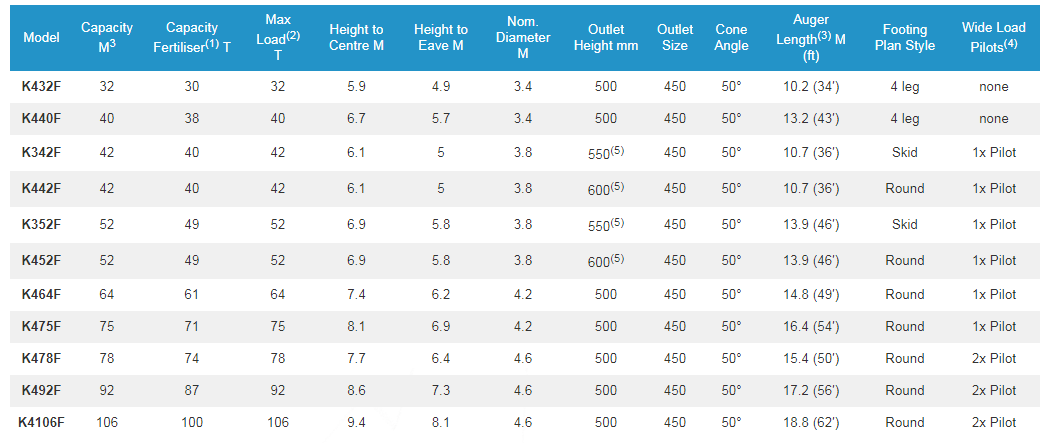Click the K475F model name
The image size is (1055, 443).
coord(41,326)
